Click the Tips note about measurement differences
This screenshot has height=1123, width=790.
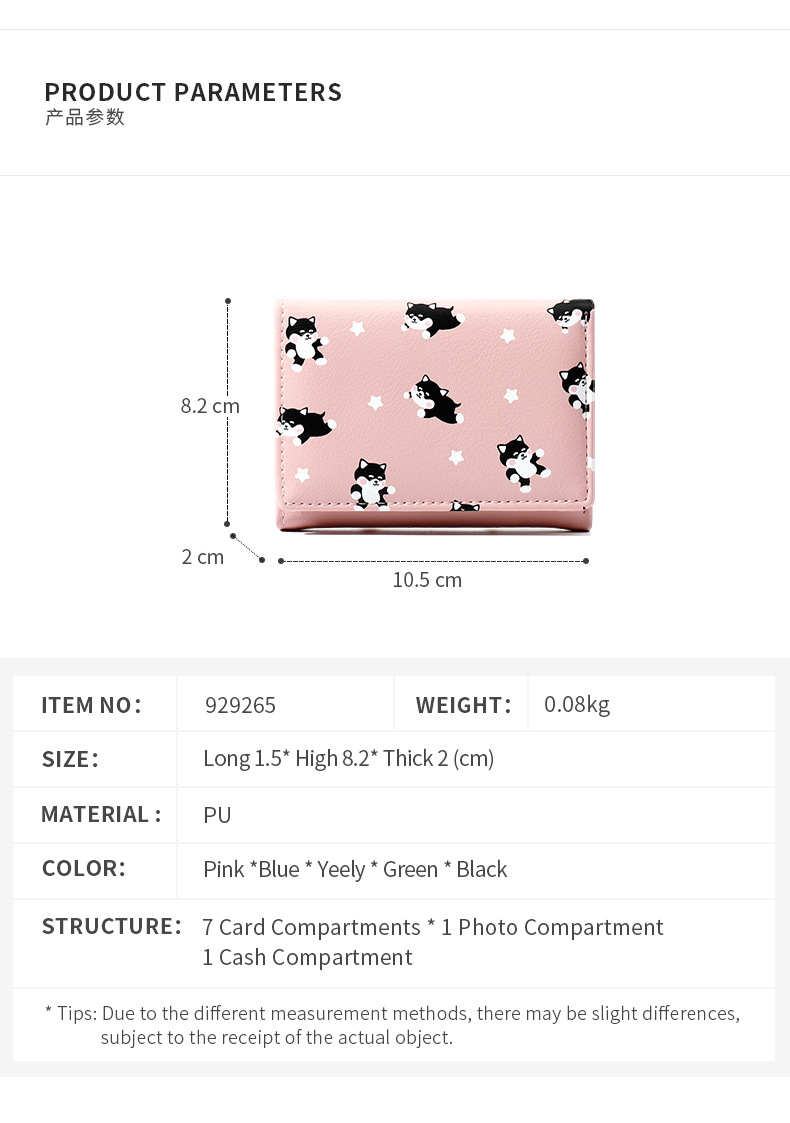coord(392,1025)
